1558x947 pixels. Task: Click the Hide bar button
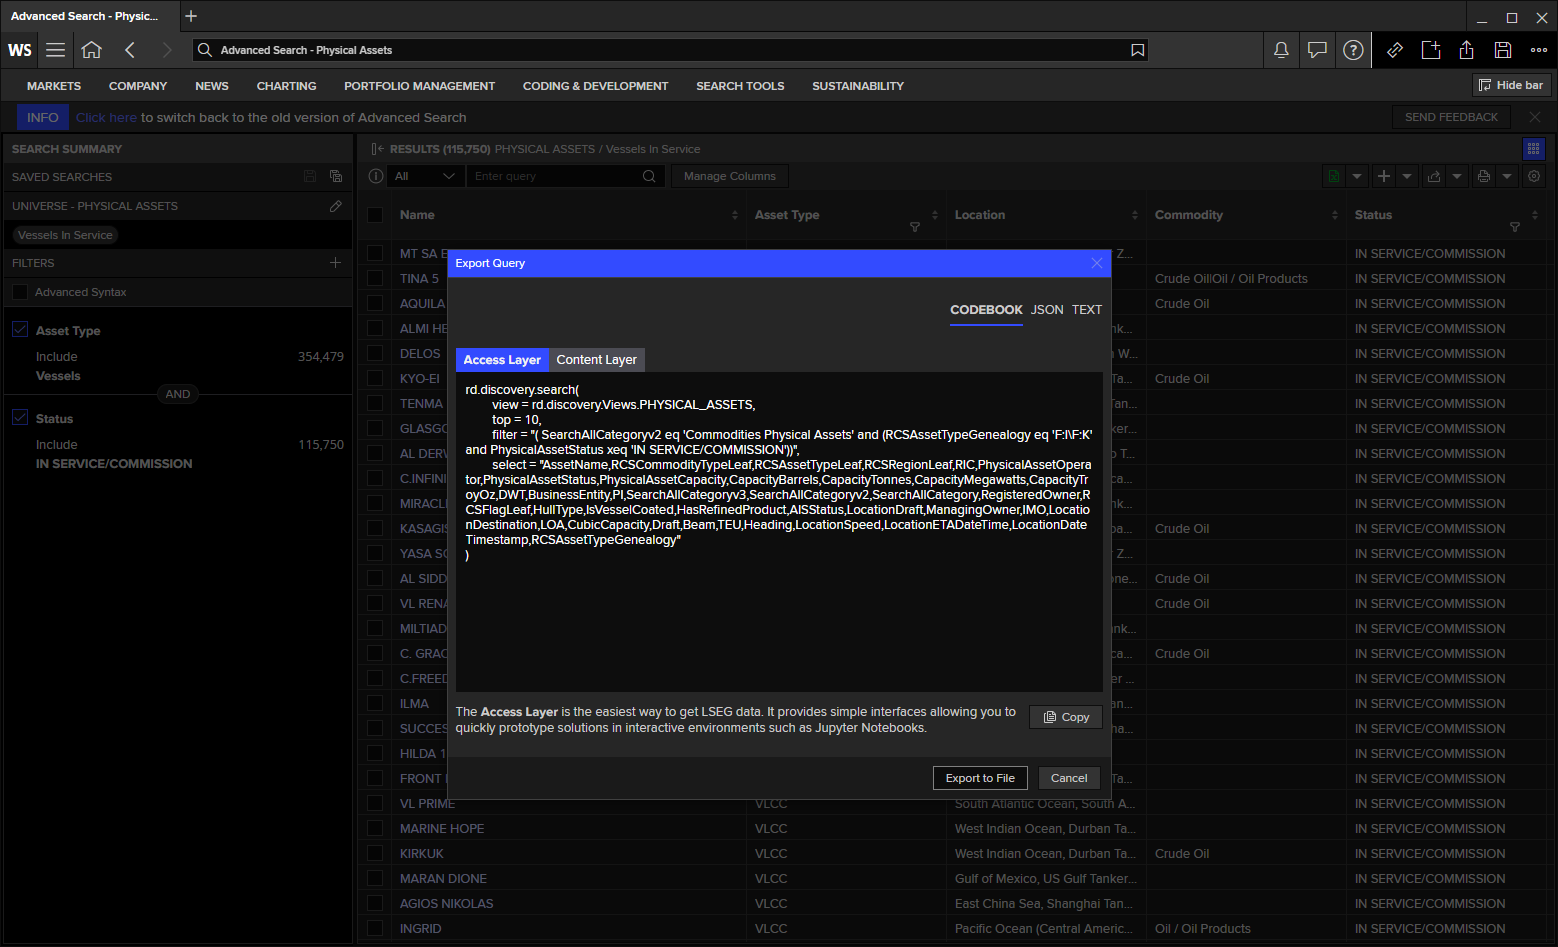point(1511,85)
